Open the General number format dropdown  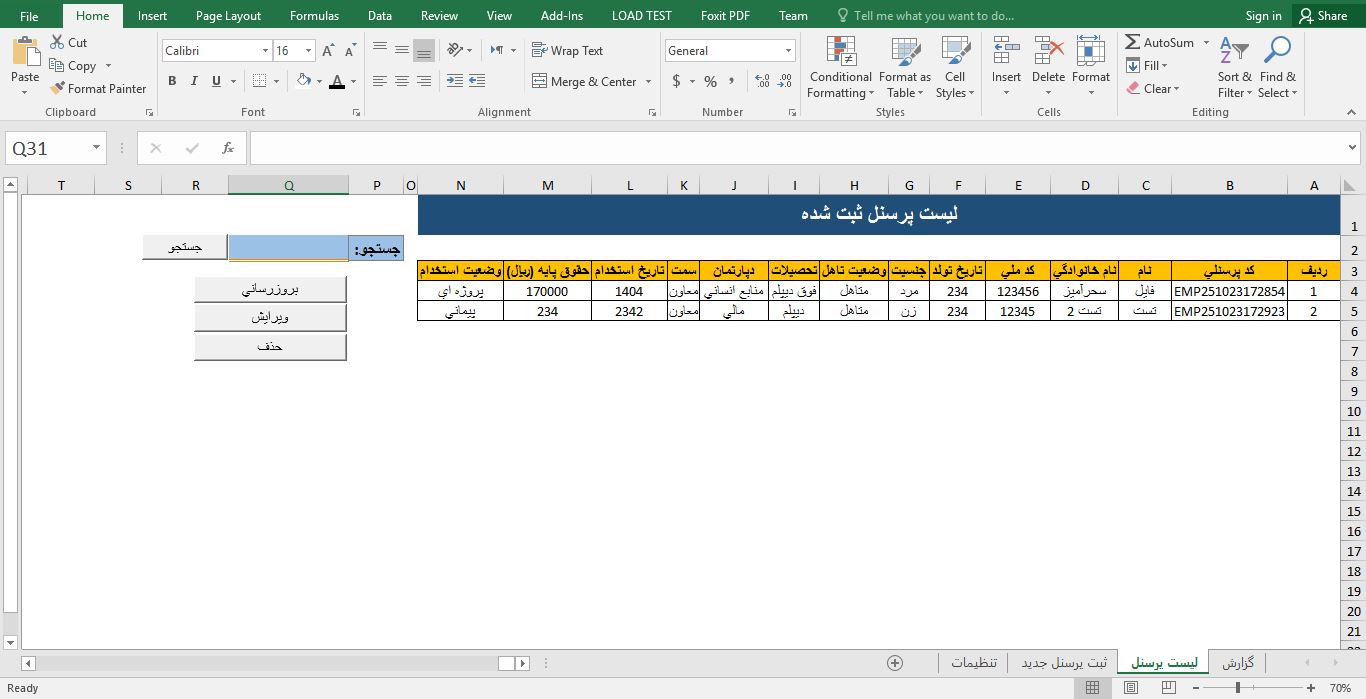pyautogui.click(x=788, y=51)
